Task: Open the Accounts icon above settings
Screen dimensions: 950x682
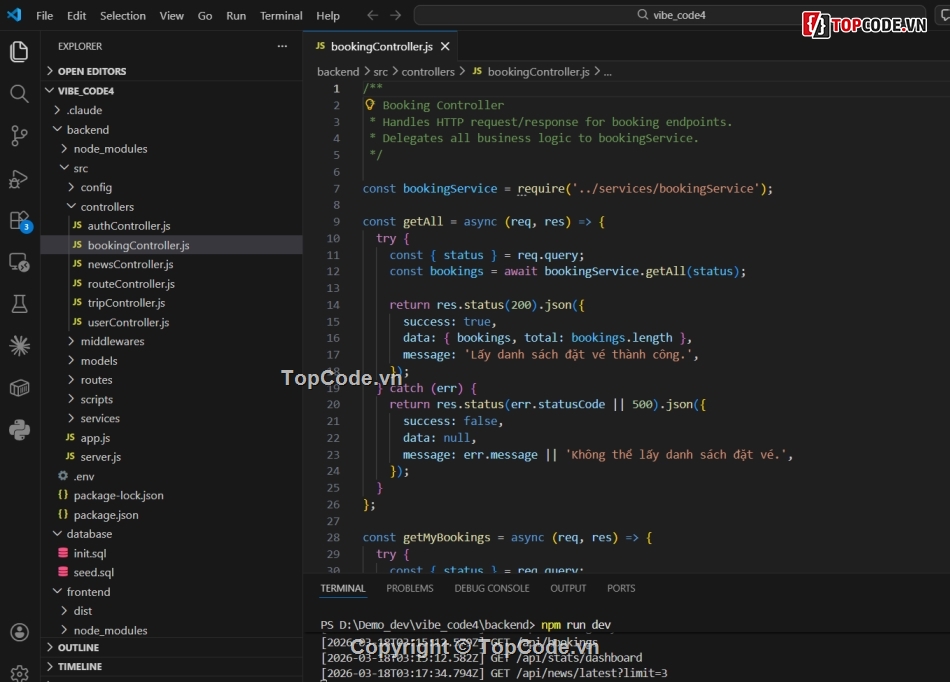Action: (19, 632)
